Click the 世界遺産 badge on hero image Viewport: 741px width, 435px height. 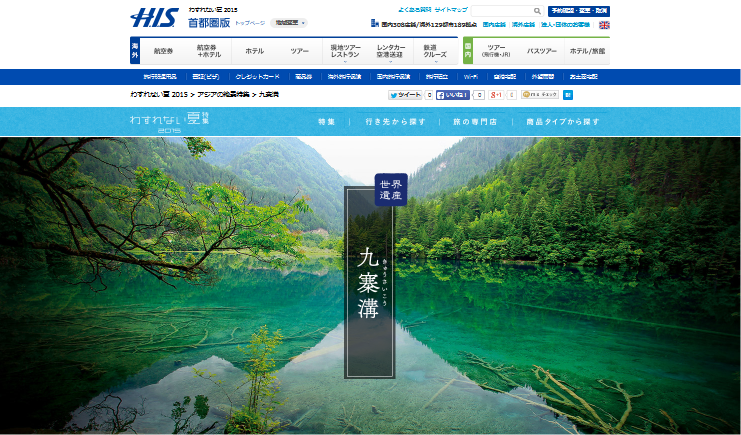pyautogui.click(x=391, y=190)
